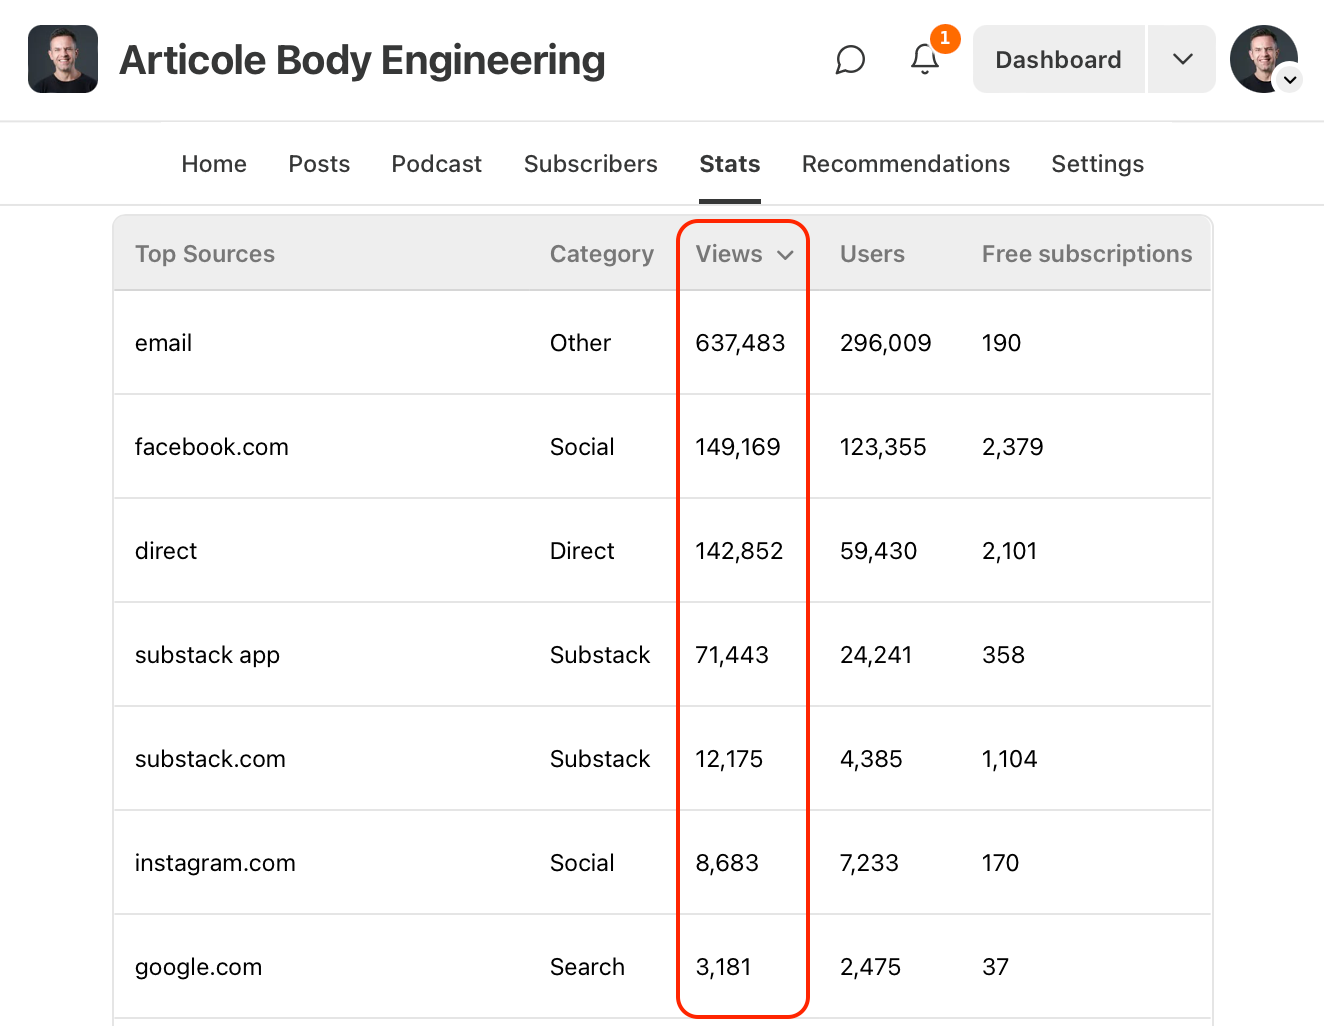Expand the Dashboard dropdown arrow
Image resolution: width=1324 pixels, height=1026 pixels.
pos(1182,59)
